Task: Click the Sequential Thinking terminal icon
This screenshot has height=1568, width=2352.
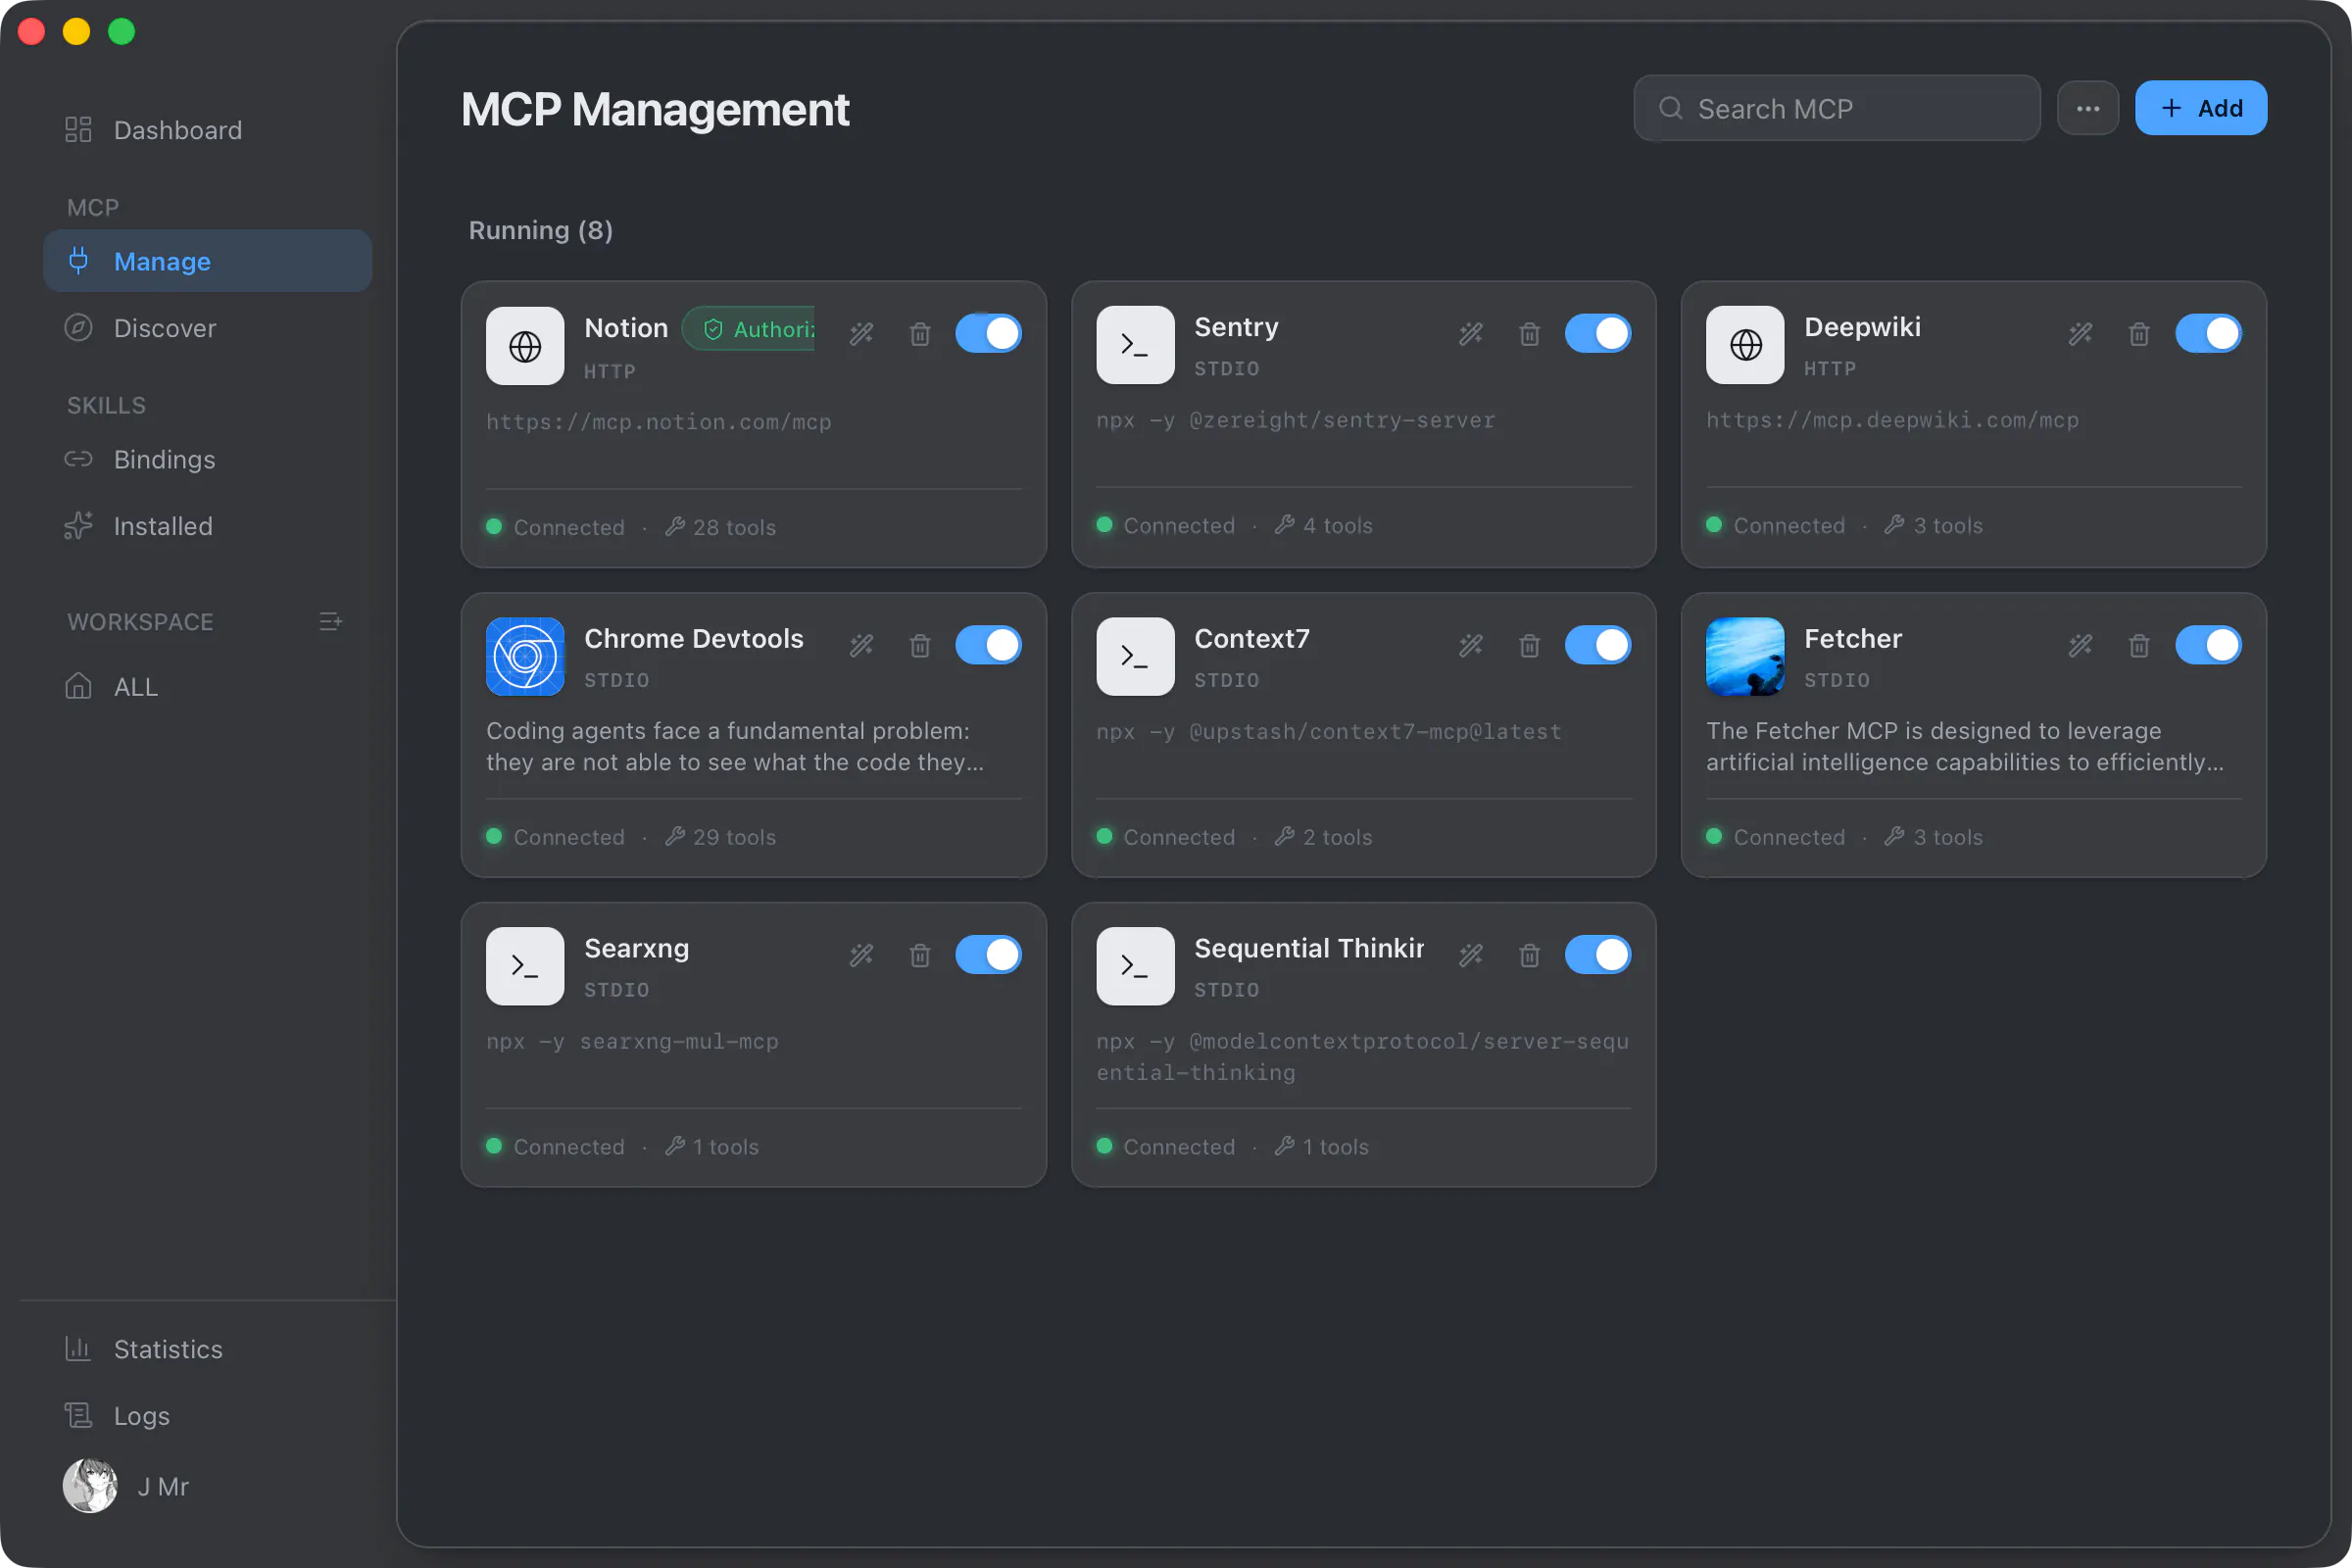Action: tap(1135, 966)
